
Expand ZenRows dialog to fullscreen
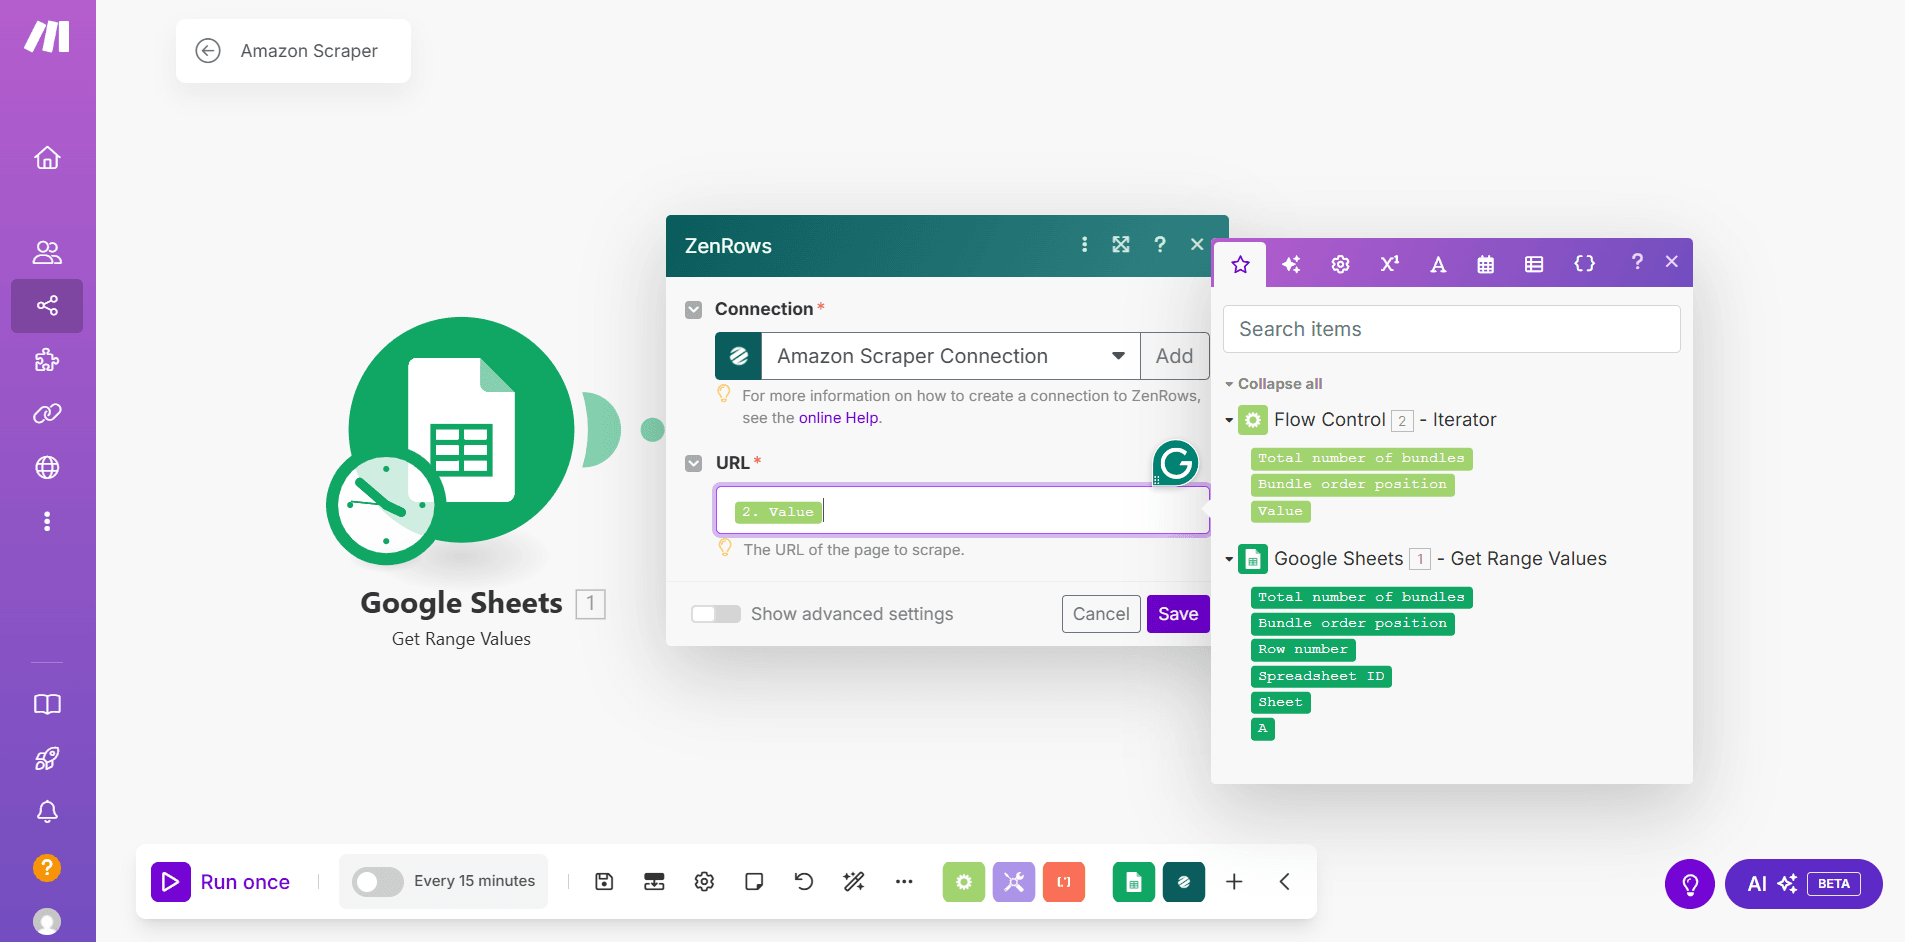point(1121,245)
